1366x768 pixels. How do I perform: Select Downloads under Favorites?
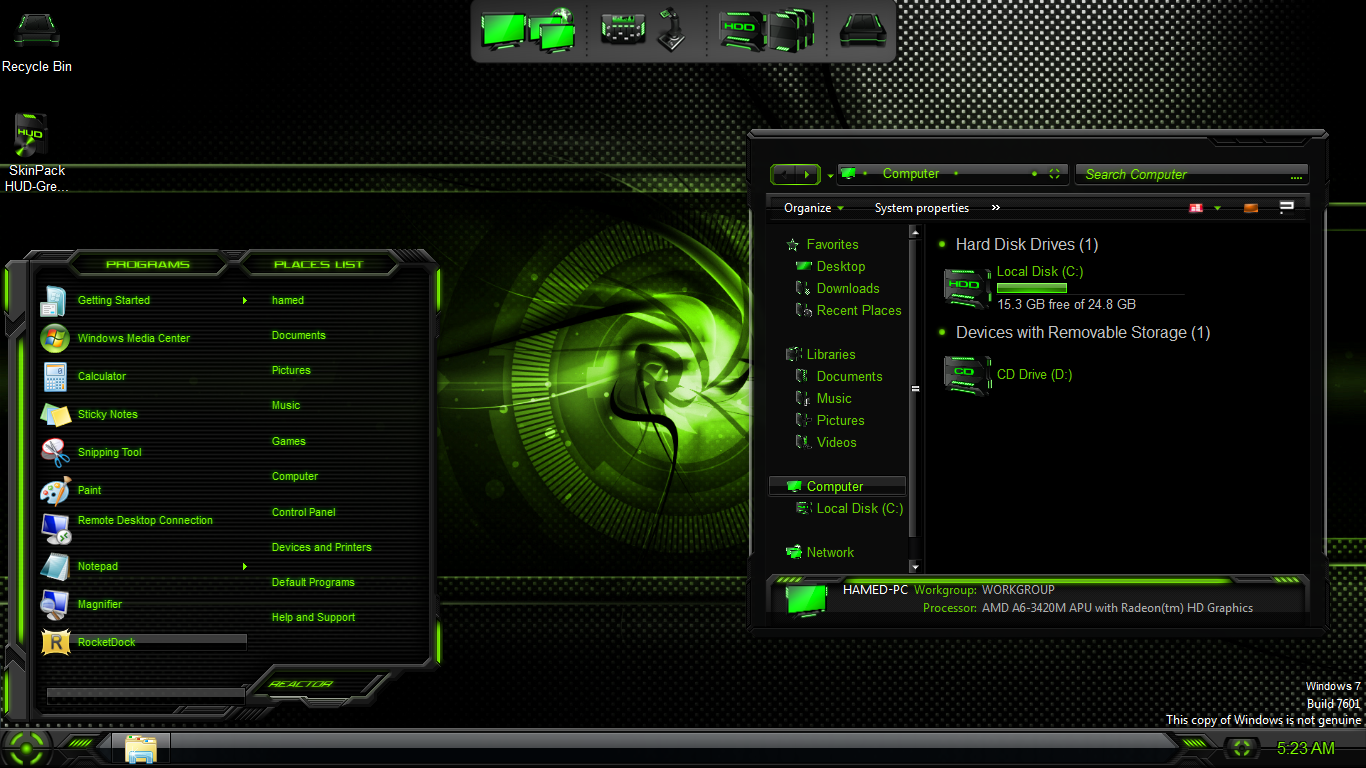[x=848, y=288]
